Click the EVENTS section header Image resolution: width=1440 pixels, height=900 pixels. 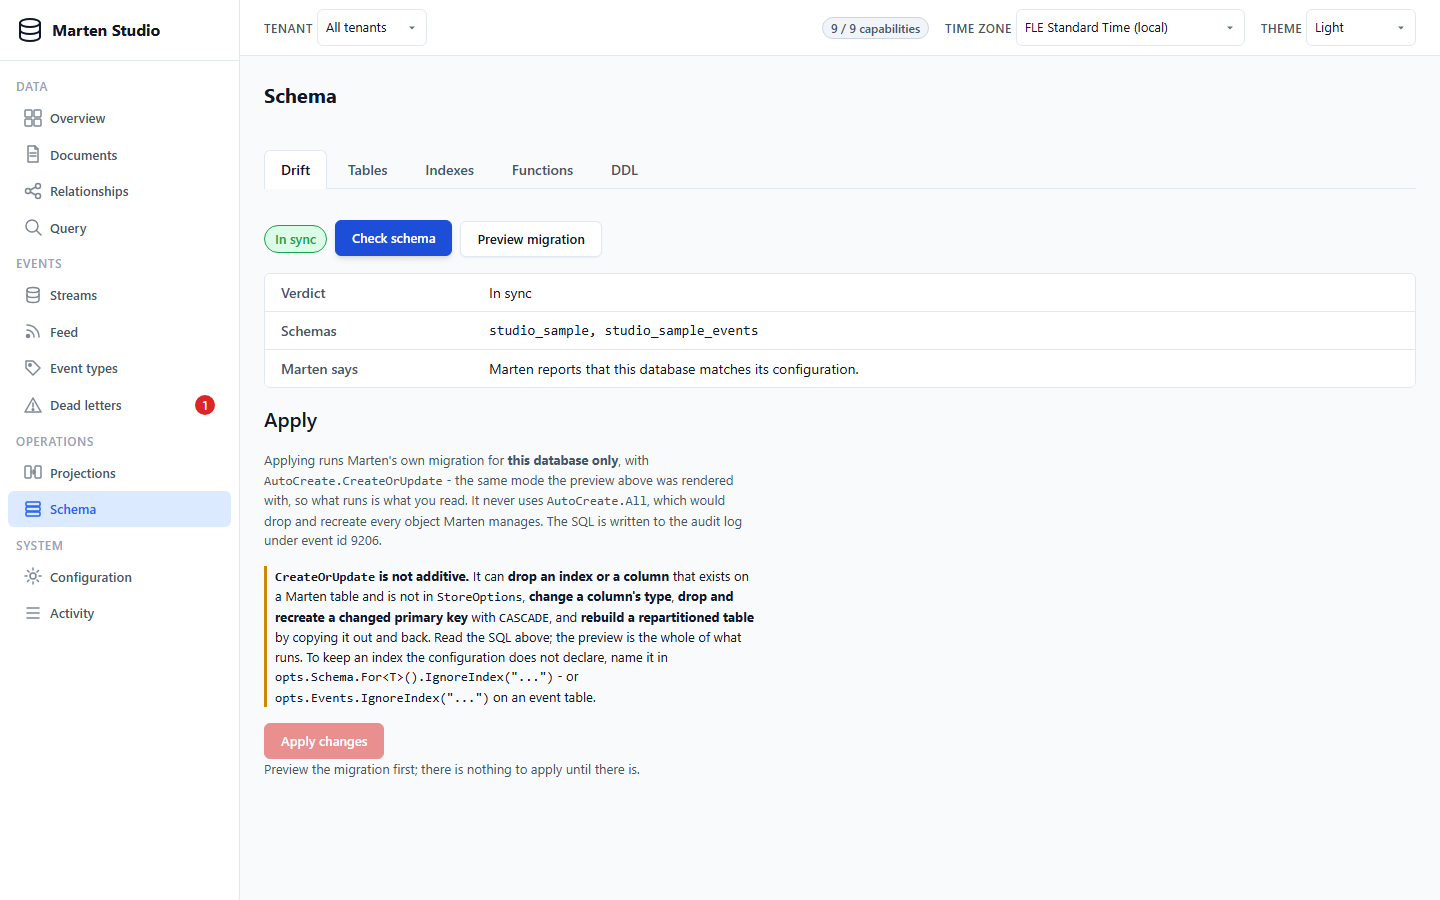(39, 263)
